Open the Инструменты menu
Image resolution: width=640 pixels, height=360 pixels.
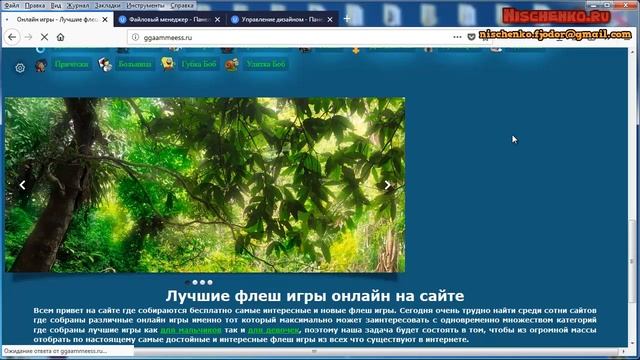pos(145,5)
